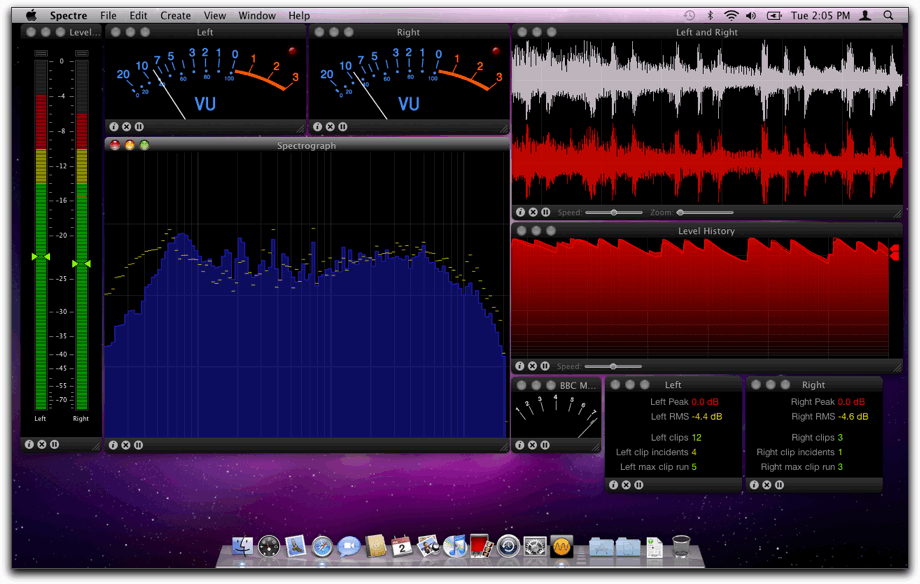Show info for the Level History panel
The width and height of the screenshot is (920, 584).
(x=520, y=366)
